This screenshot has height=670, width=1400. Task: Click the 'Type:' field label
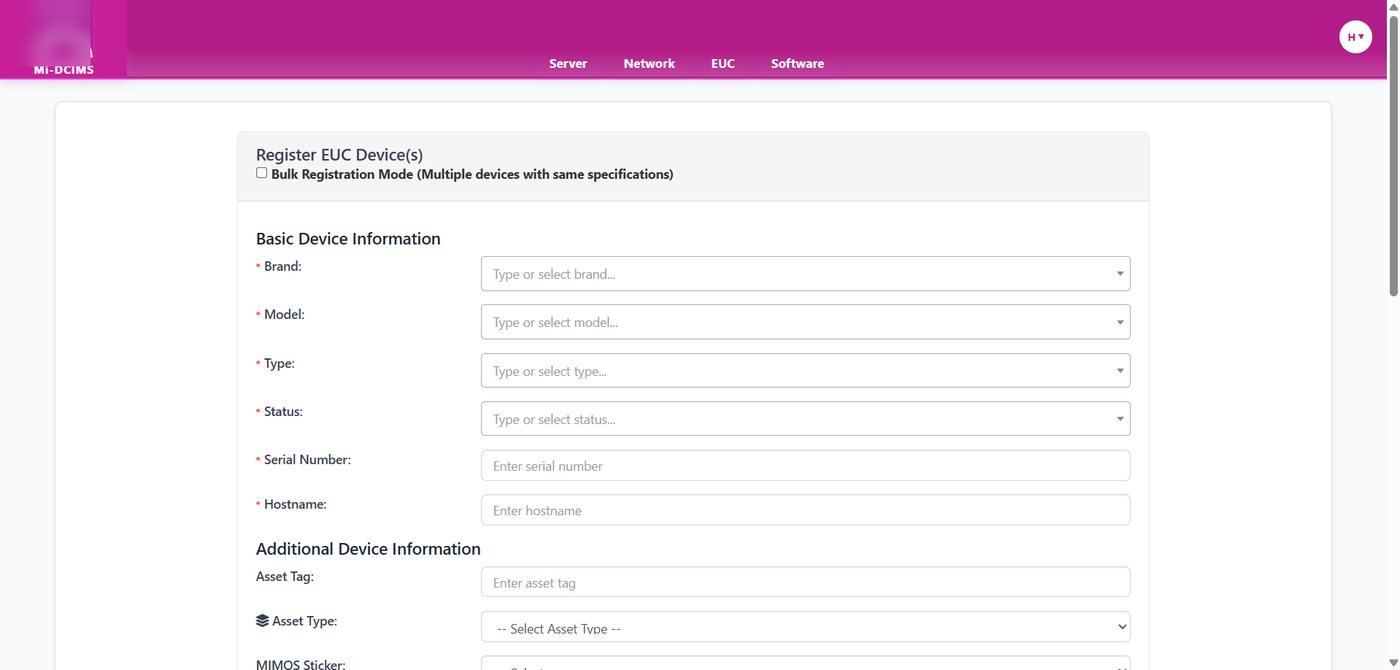(279, 364)
